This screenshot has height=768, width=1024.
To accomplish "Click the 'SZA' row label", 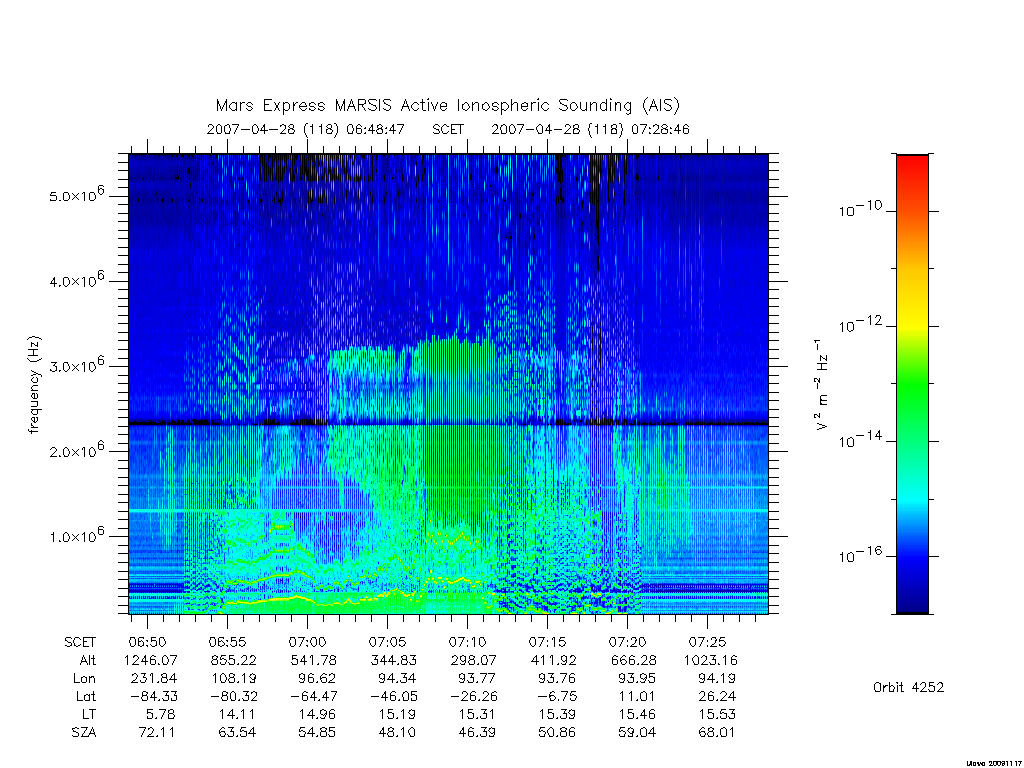I will pos(84,733).
